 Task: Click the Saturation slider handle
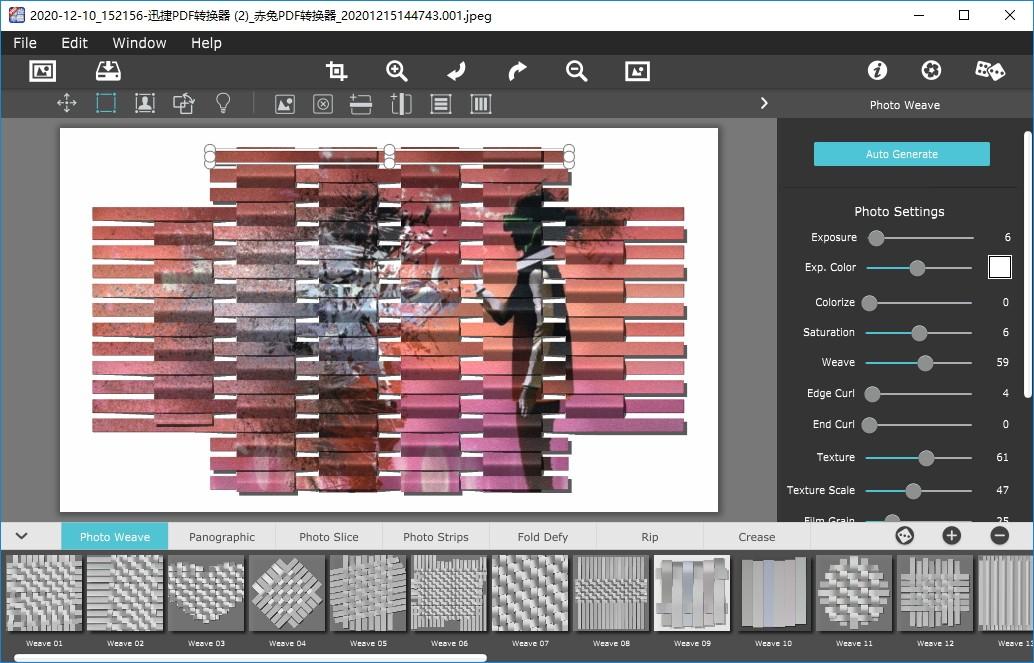click(x=919, y=333)
